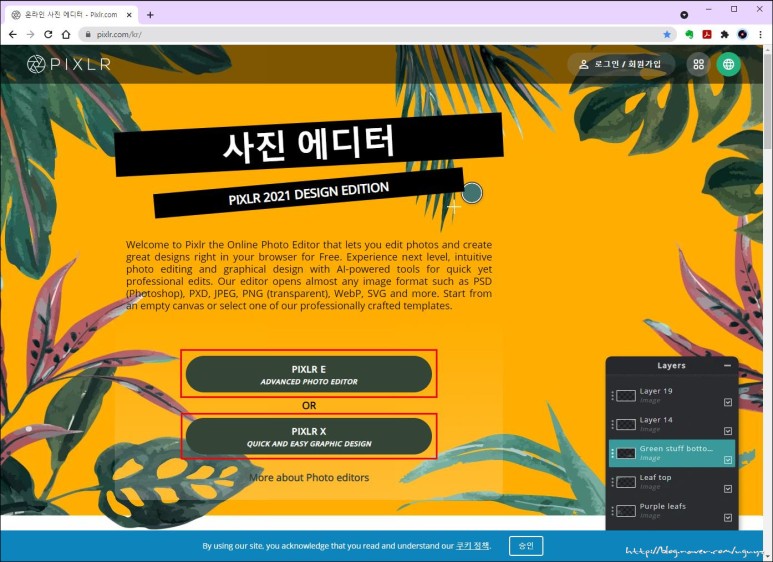
Task: Select Layer 19 thumbnail in Layers panel
Action: [626, 395]
